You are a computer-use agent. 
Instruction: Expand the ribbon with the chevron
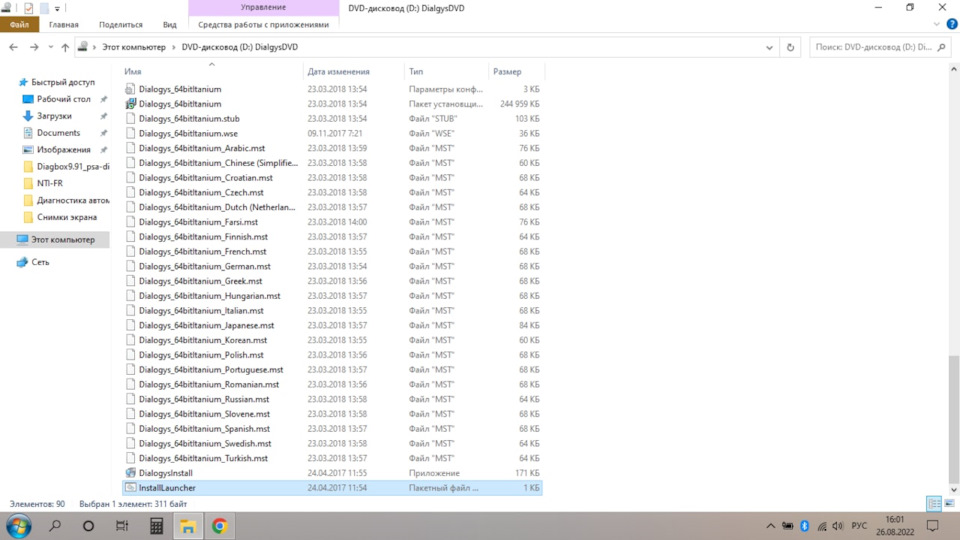pyautogui.click(x=936, y=24)
